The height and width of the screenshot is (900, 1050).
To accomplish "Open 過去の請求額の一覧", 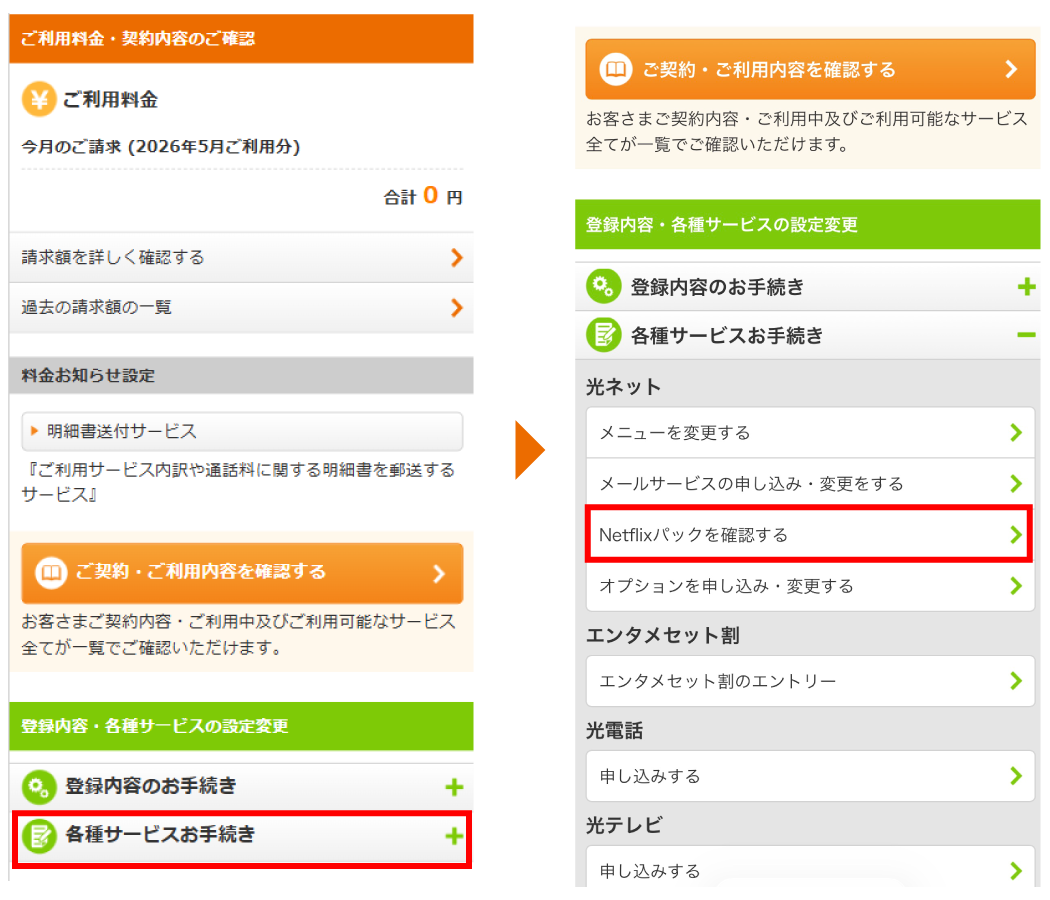I will tap(241, 308).
